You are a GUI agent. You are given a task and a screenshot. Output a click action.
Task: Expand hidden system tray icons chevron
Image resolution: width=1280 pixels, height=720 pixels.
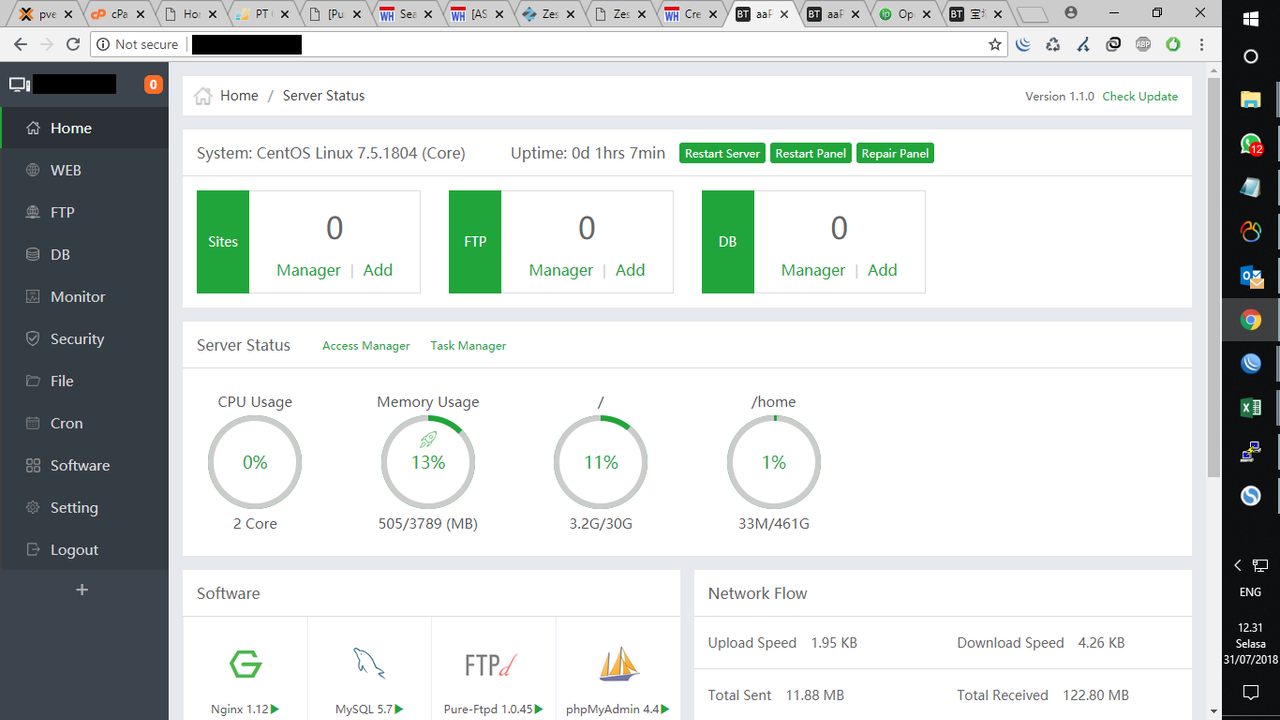(x=1238, y=566)
